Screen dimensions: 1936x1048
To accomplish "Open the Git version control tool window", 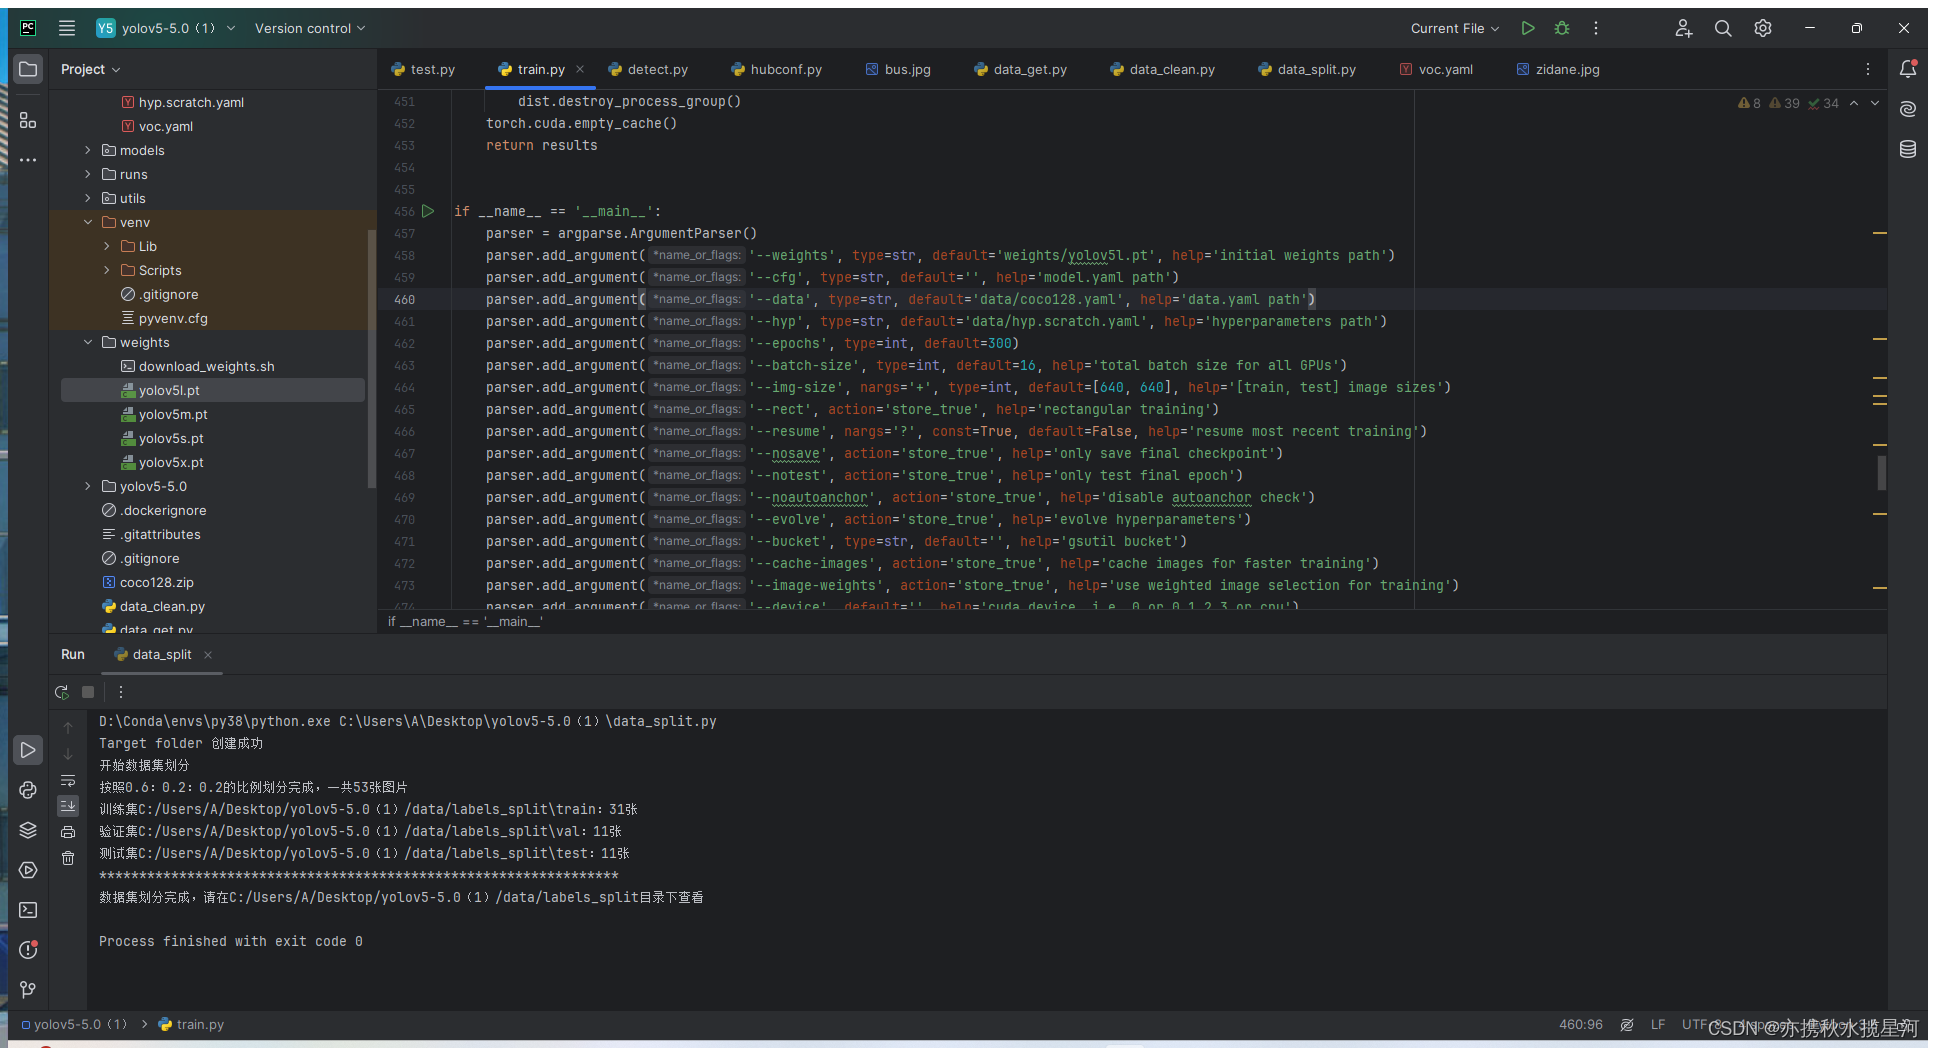I will click(28, 990).
